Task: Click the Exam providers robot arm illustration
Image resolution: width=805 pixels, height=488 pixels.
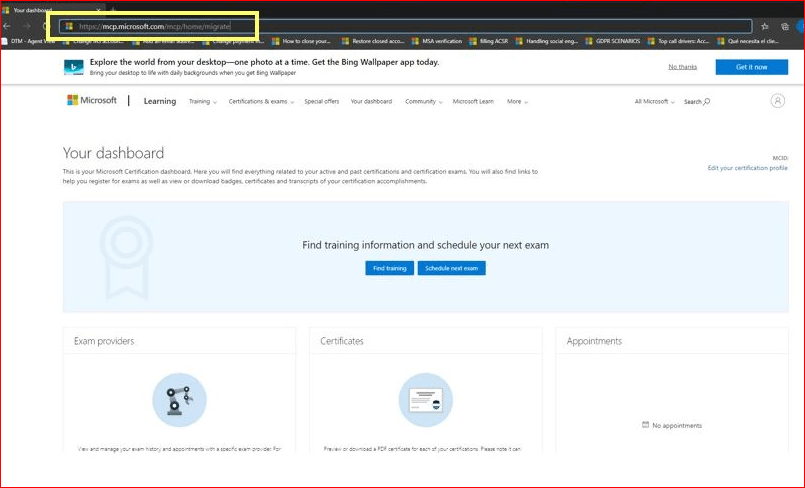Action: [179, 400]
